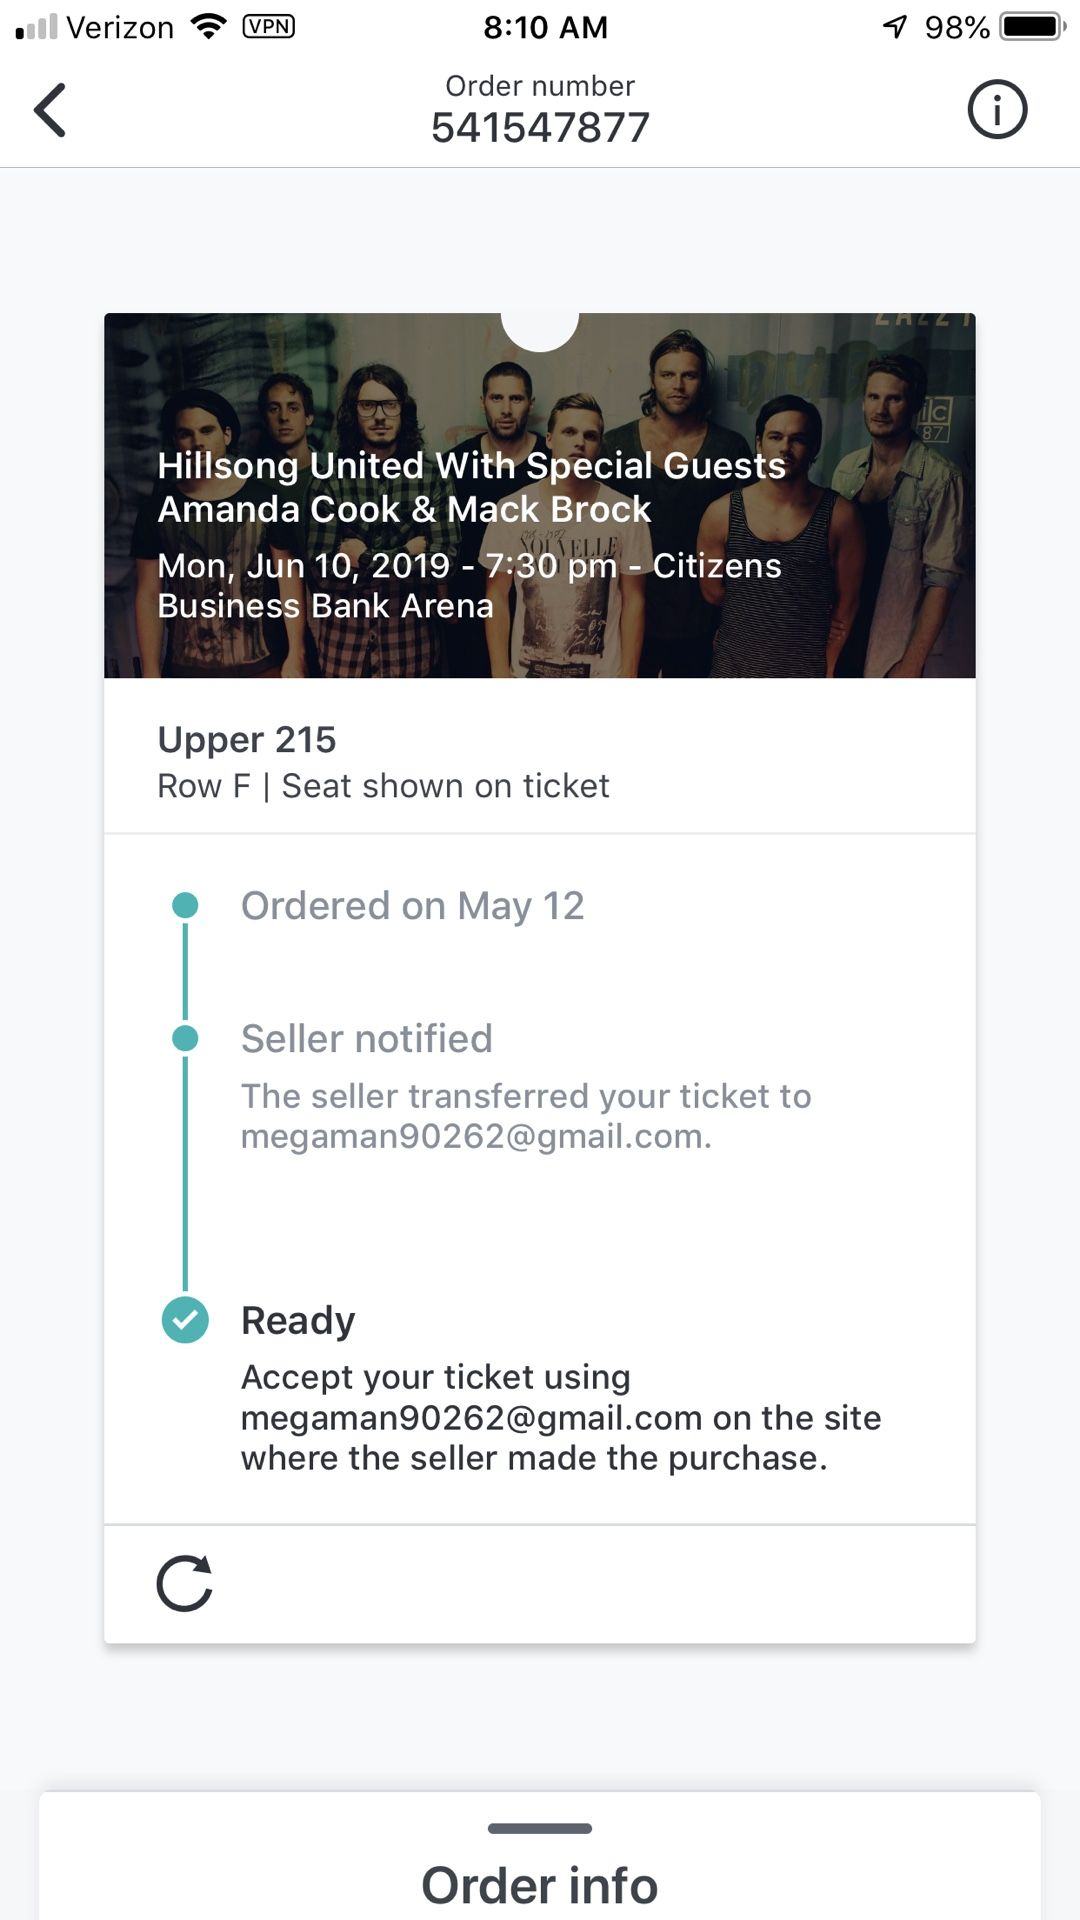Tap the Hillsong United event title text

(472, 487)
